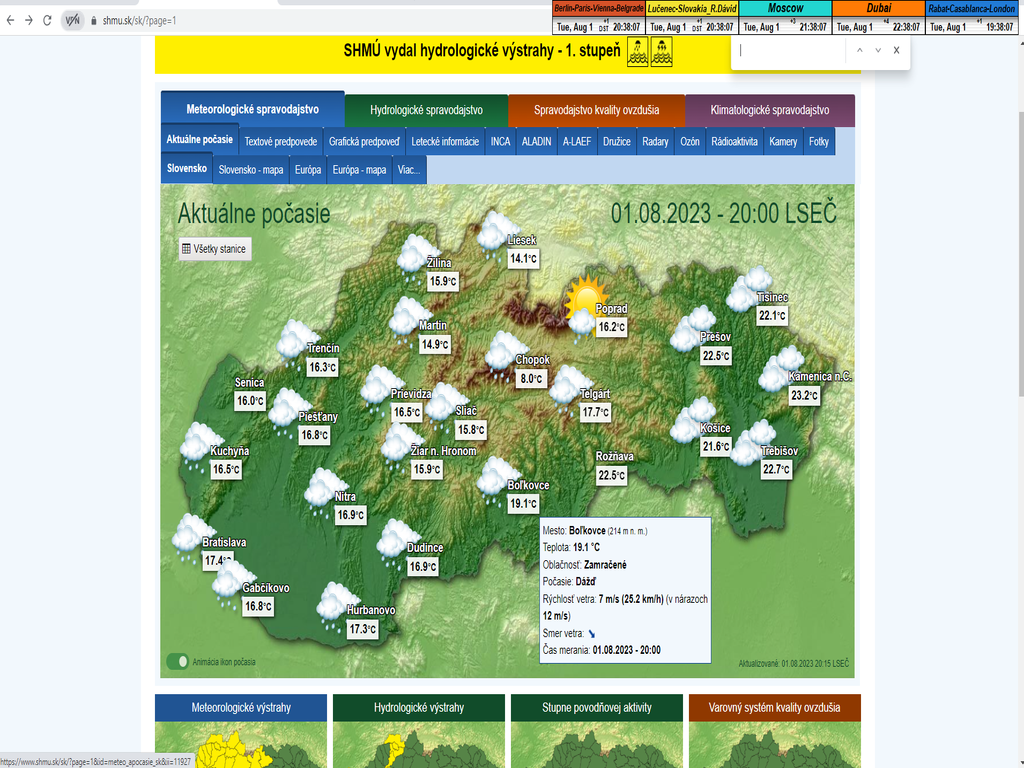Open Meteorologické výstrahy panel header
Viewport: 1024px width, 768px height.
pyautogui.click(x=241, y=707)
